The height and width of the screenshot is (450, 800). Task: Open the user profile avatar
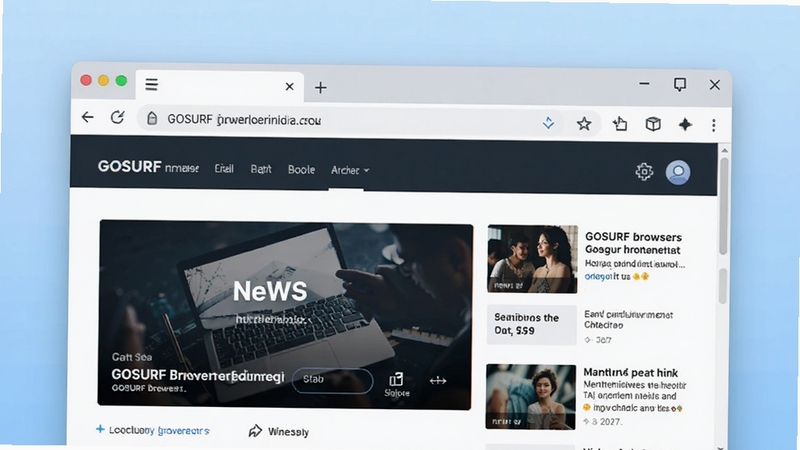tap(678, 172)
